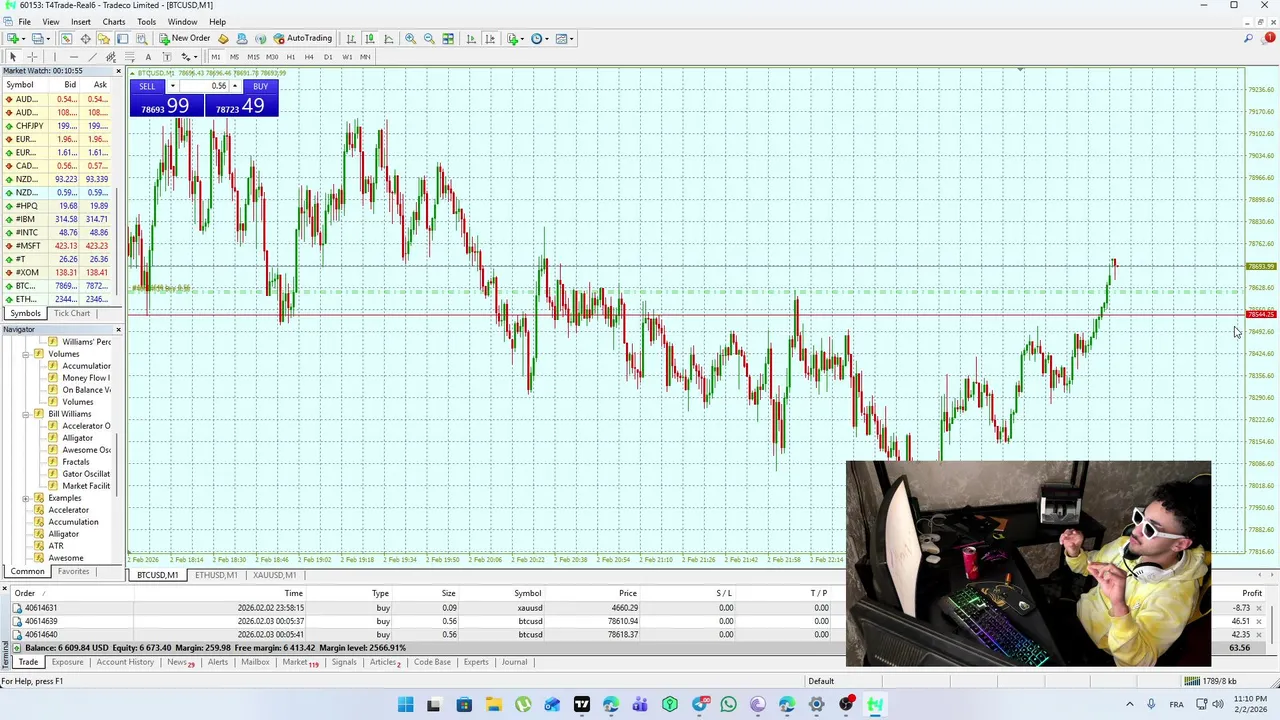Open the arrows objects dropdown
This screenshot has width=1280, height=720.
point(189,57)
